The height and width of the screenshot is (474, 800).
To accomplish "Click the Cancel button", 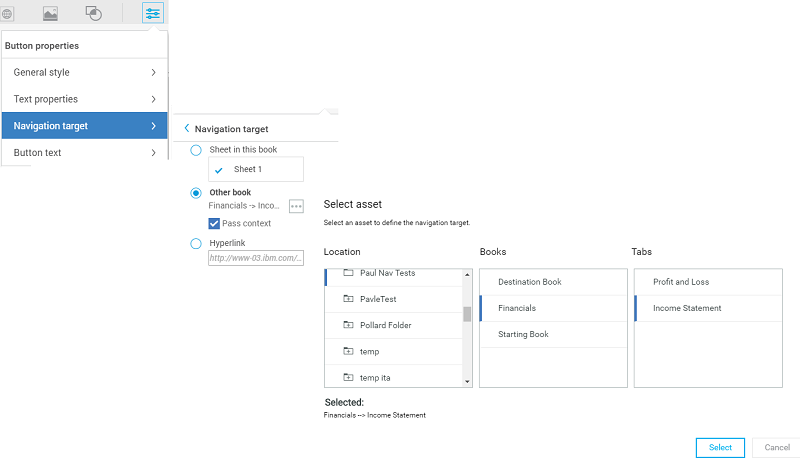I will tap(777, 447).
